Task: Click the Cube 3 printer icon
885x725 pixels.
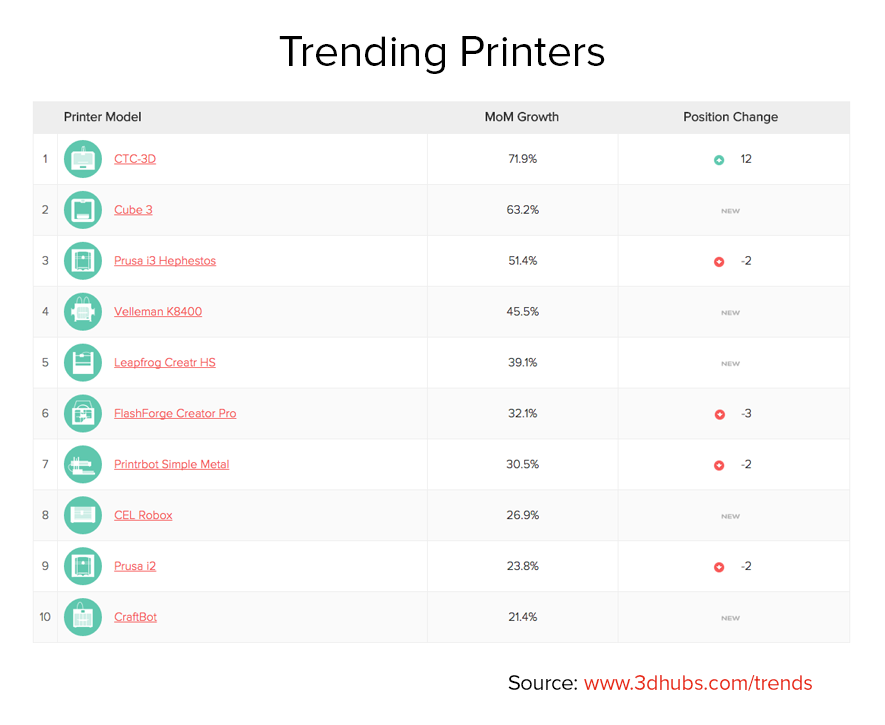Action: pyautogui.click(x=83, y=210)
